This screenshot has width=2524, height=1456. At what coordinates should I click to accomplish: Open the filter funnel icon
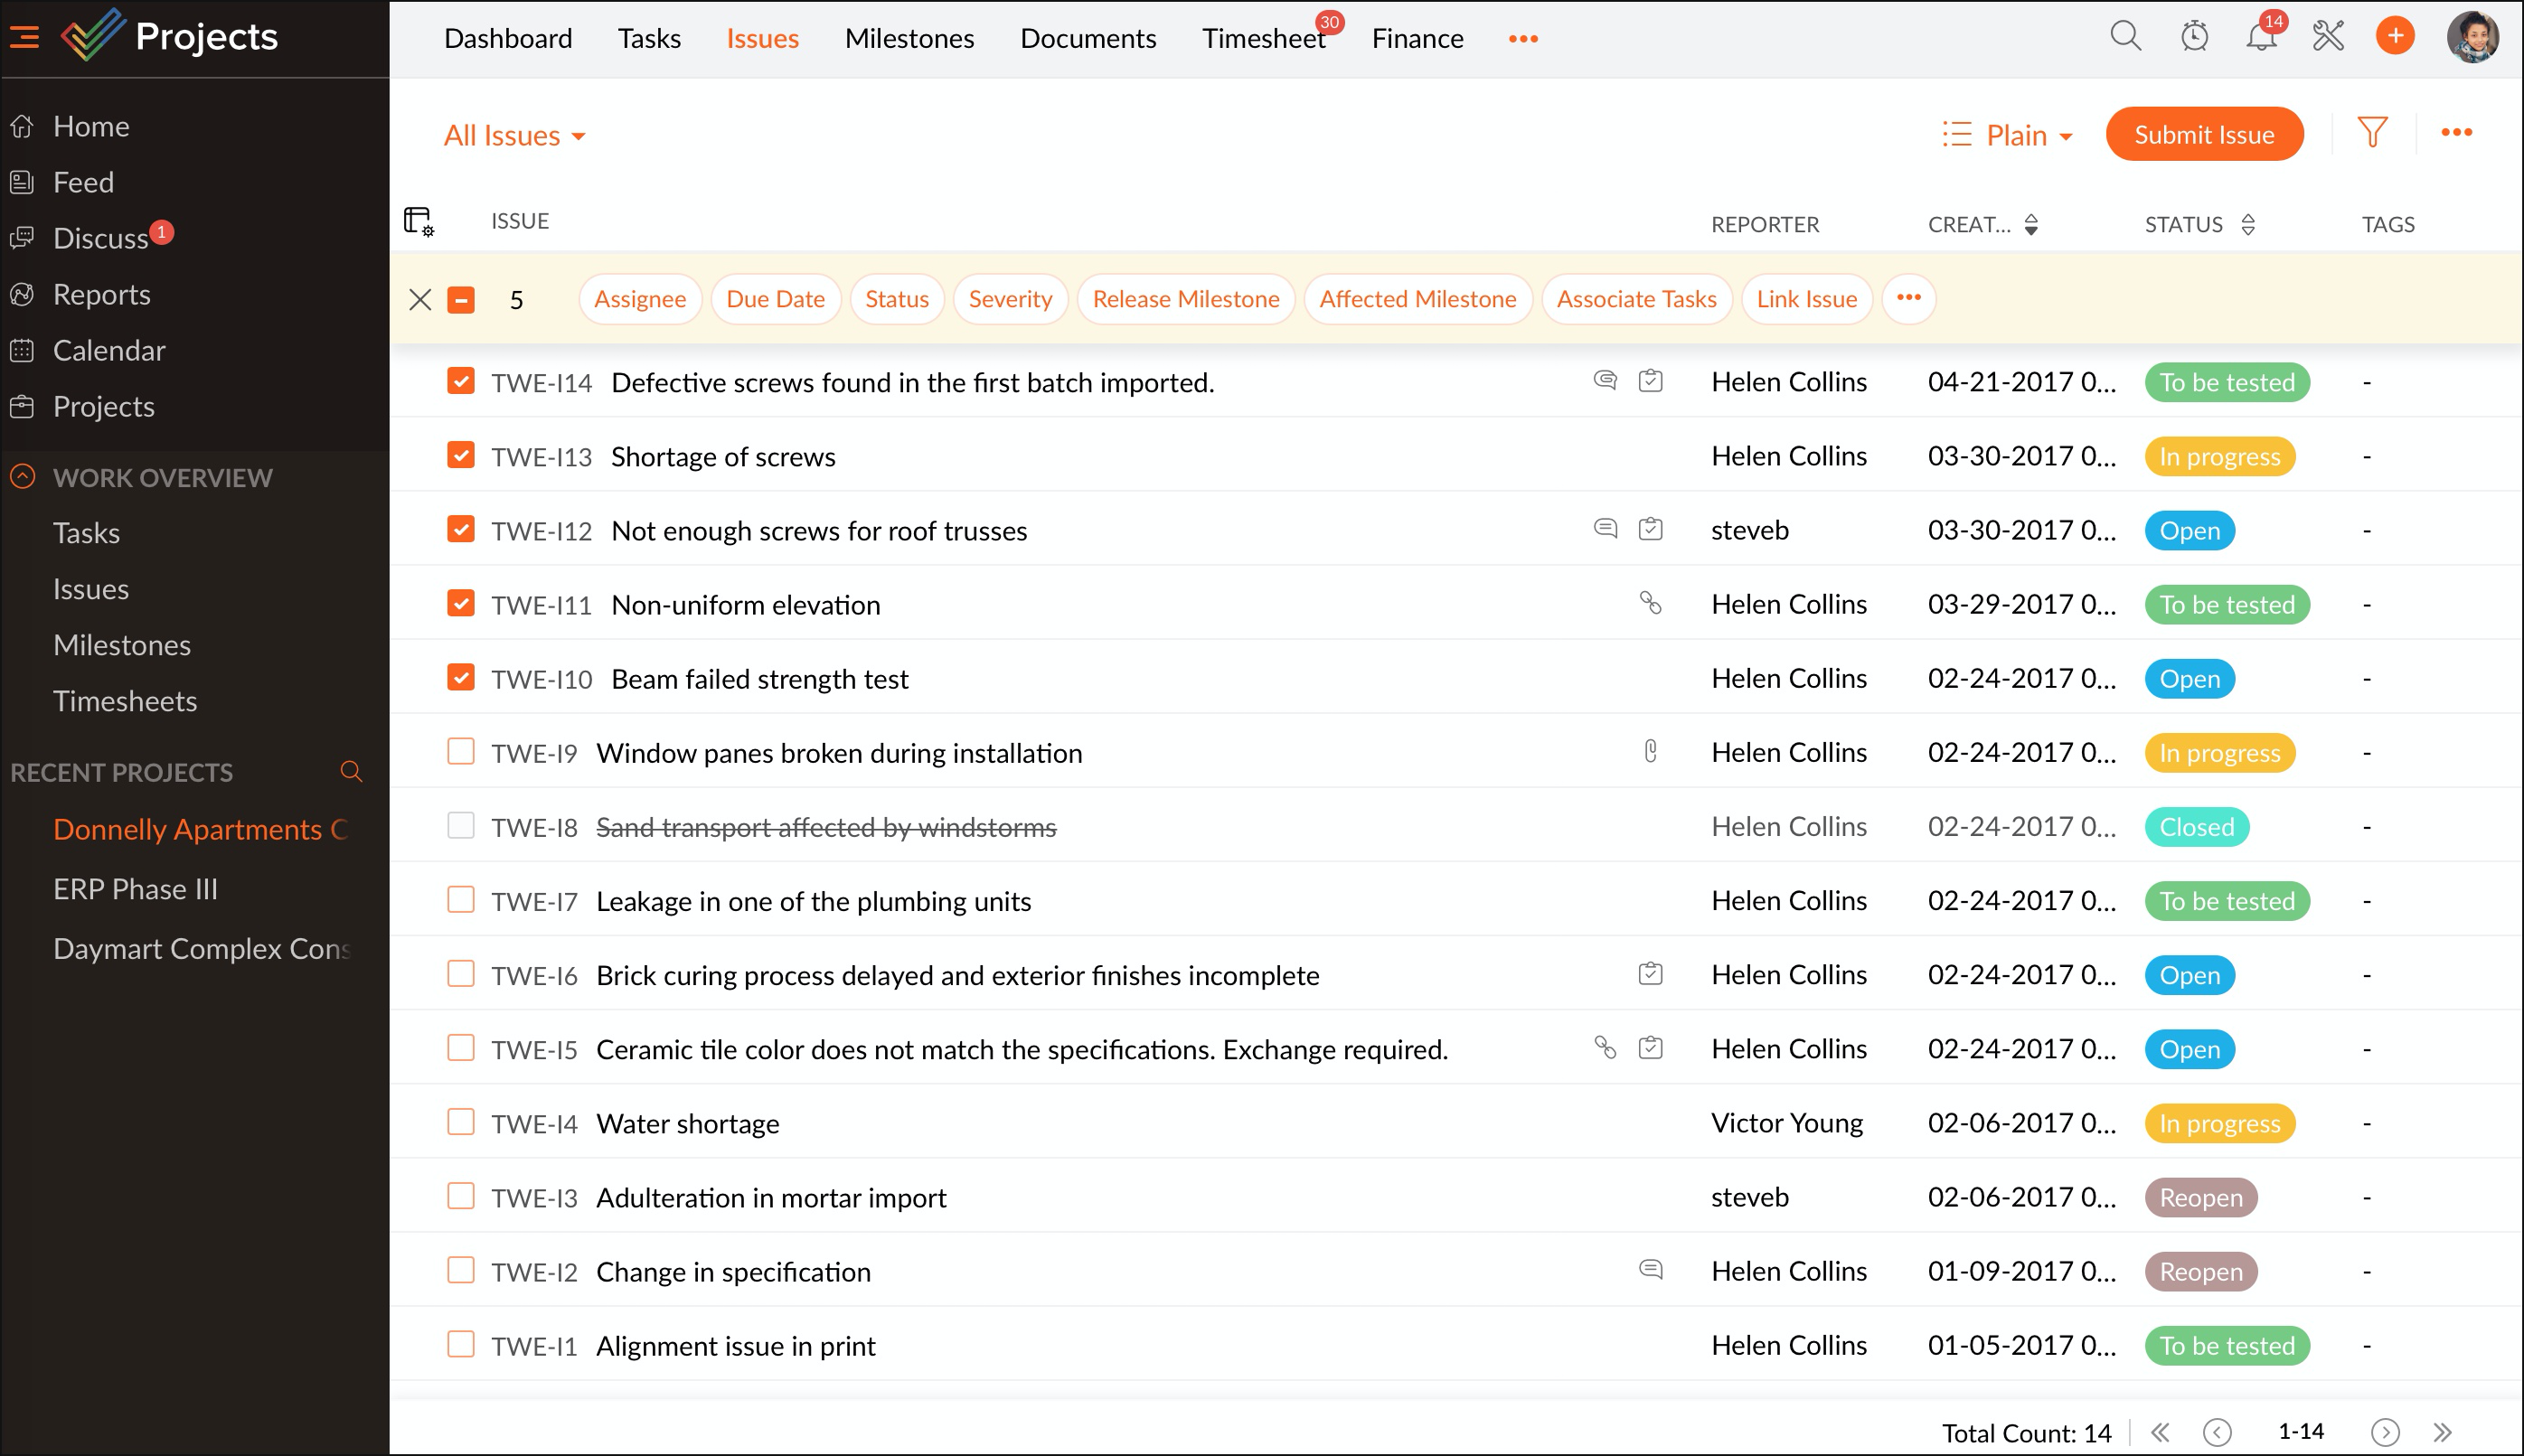click(2372, 133)
